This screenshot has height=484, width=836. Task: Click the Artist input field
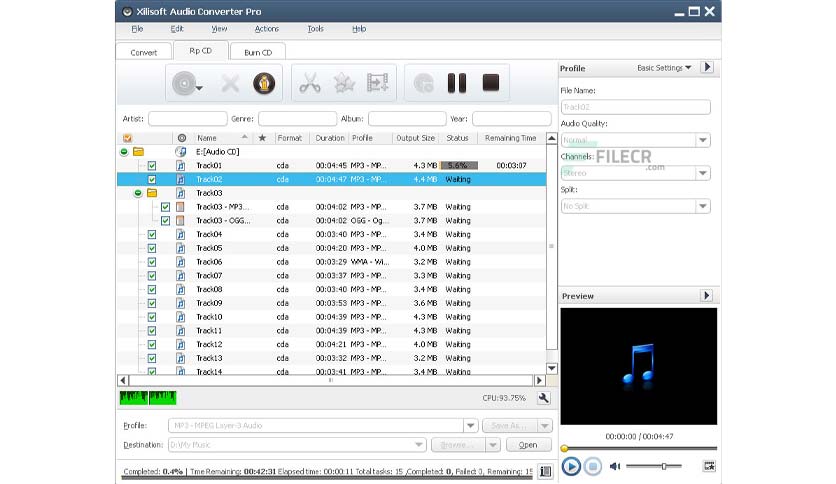point(188,118)
